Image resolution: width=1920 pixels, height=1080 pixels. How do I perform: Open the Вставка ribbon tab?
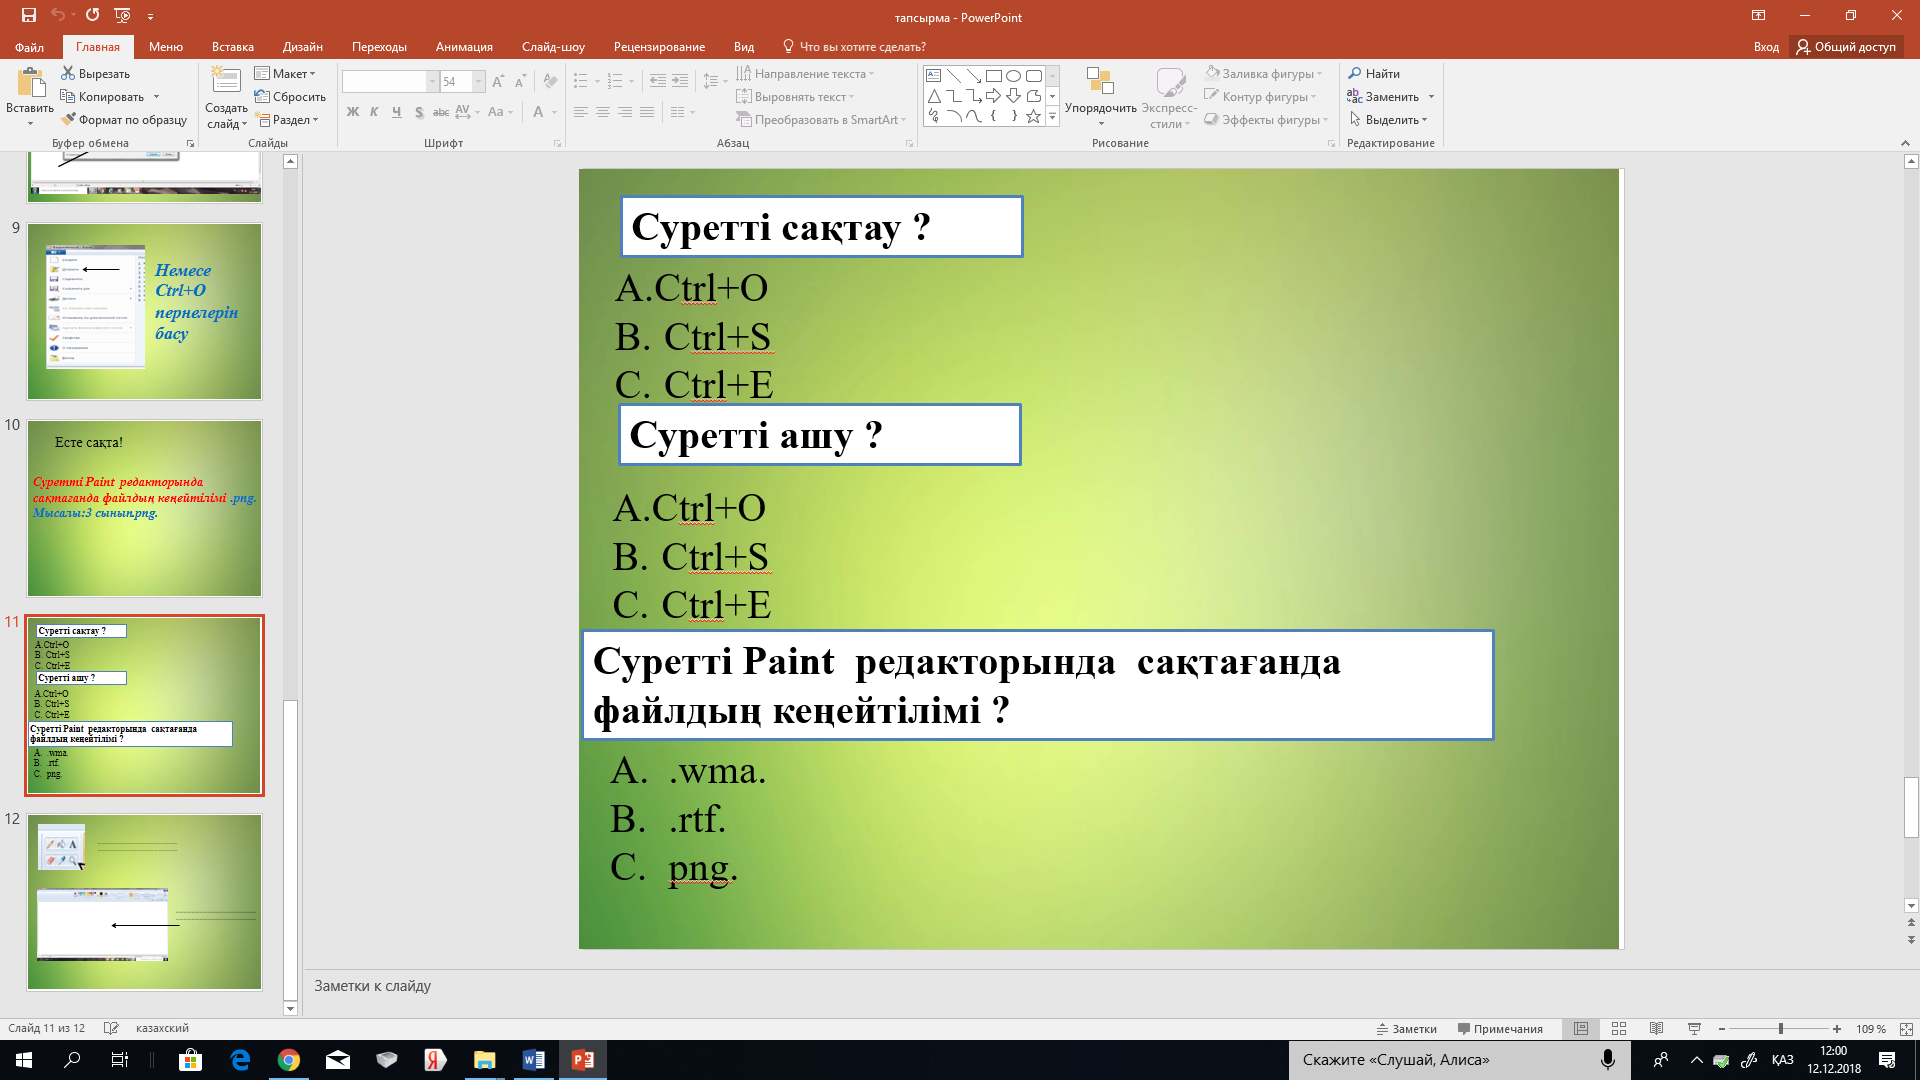pyautogui.click(x=232, y=47)
